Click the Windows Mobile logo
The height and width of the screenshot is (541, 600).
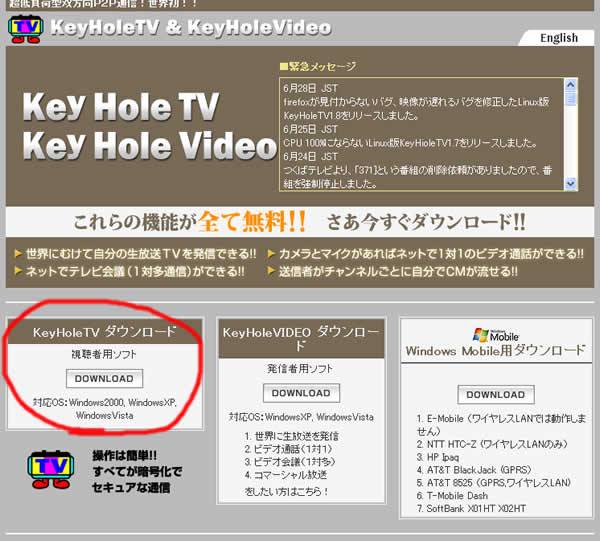point(496,335)
